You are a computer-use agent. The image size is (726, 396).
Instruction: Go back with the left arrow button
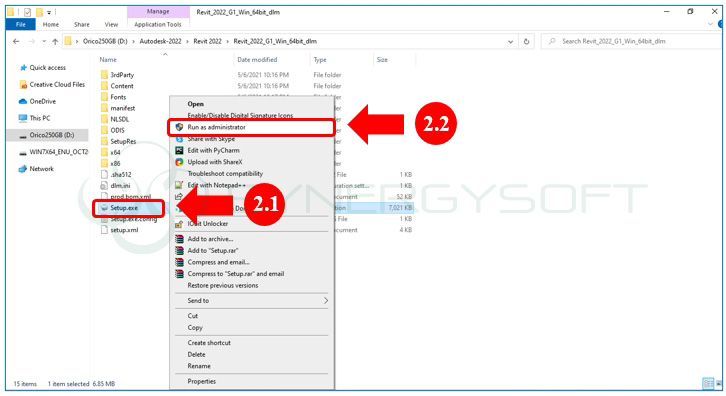[16, 41]
